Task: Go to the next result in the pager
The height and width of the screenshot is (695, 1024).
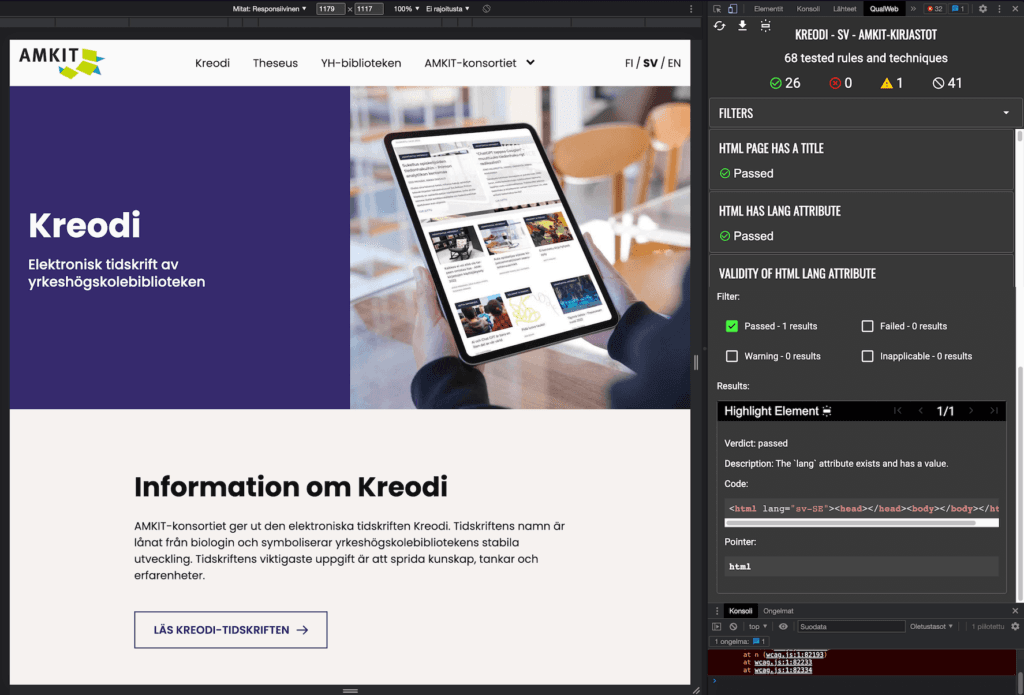Action: [x=970, y=411]
